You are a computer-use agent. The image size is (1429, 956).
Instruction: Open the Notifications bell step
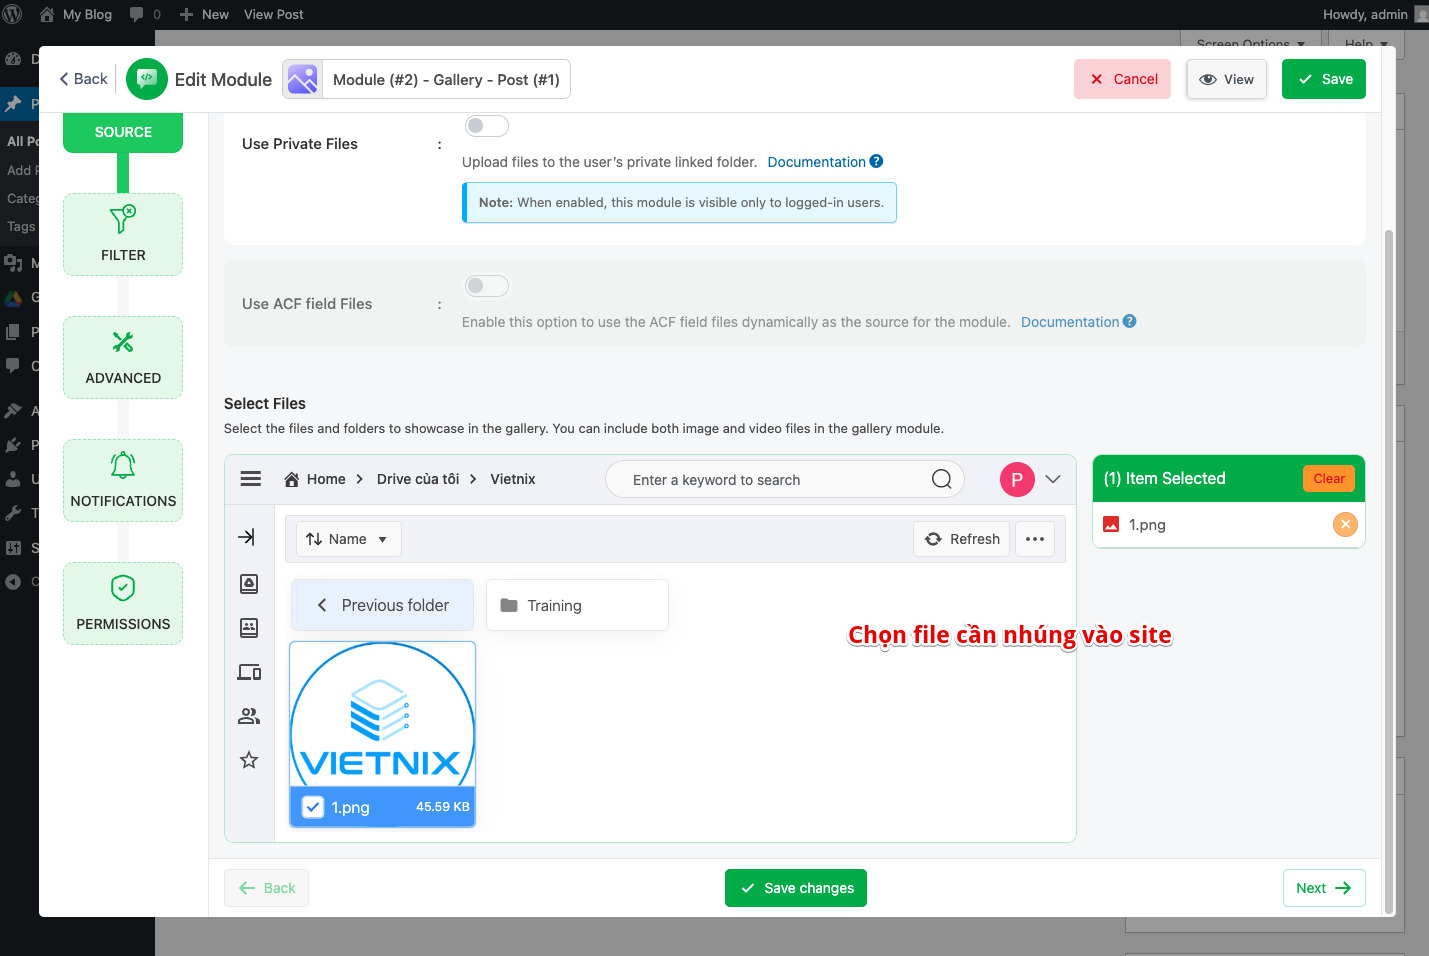[123, 480]
